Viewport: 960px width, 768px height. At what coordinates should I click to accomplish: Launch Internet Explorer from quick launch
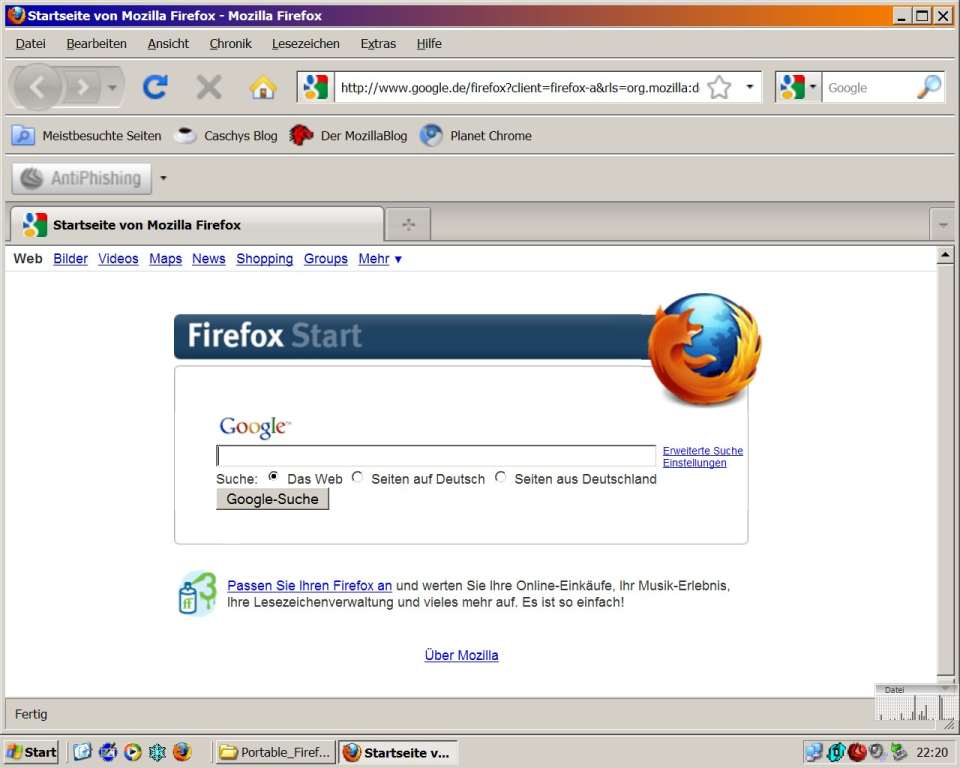(108, 751)
